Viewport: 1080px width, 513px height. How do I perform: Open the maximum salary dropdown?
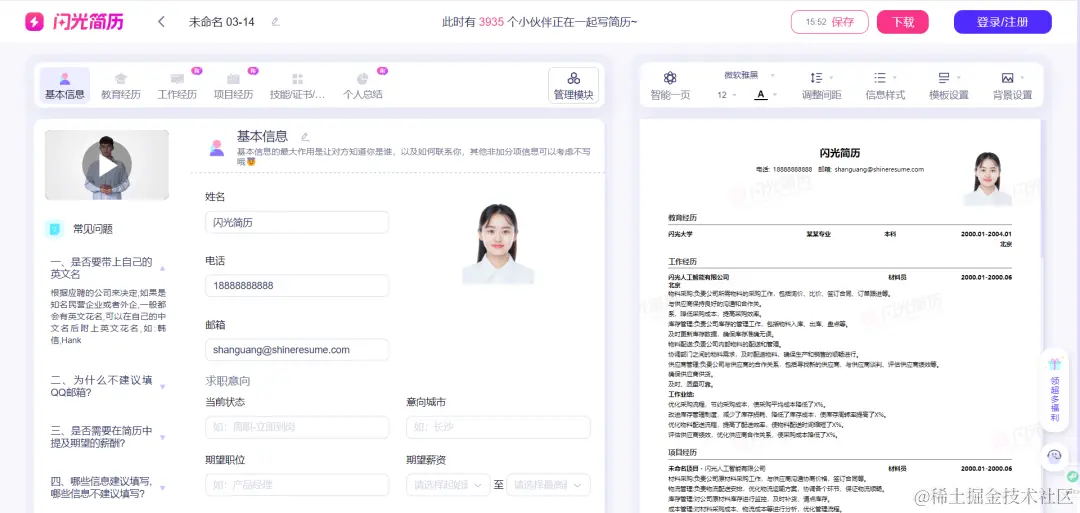(548, 485)
